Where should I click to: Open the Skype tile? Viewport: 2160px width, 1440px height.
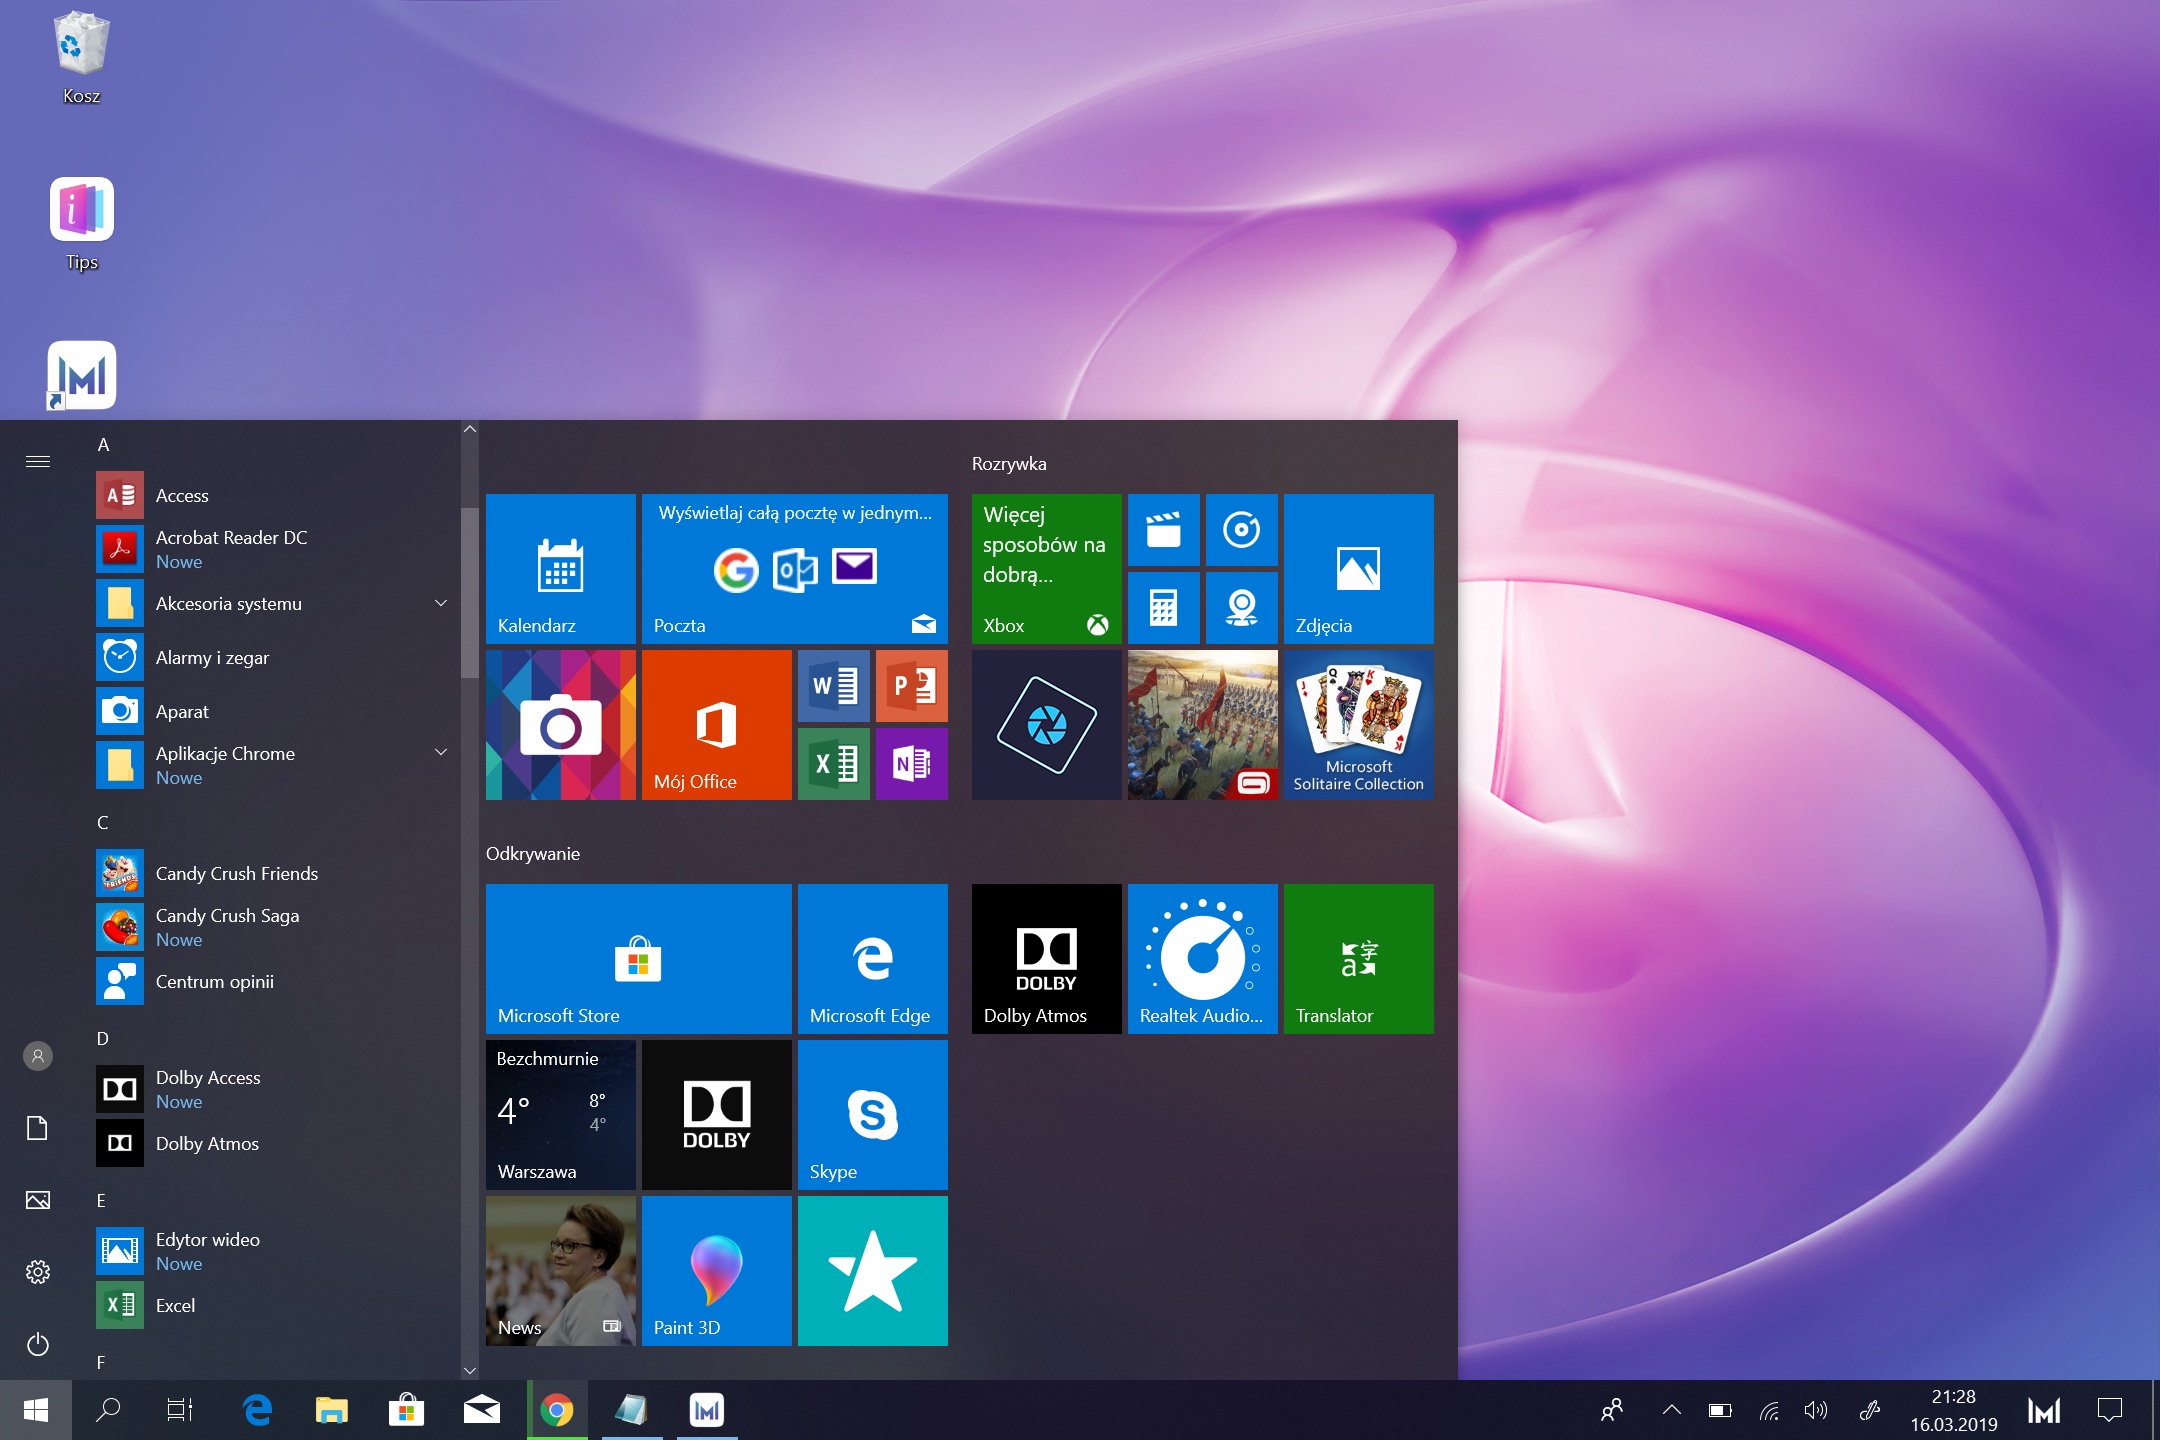[x=873, y=1115]
